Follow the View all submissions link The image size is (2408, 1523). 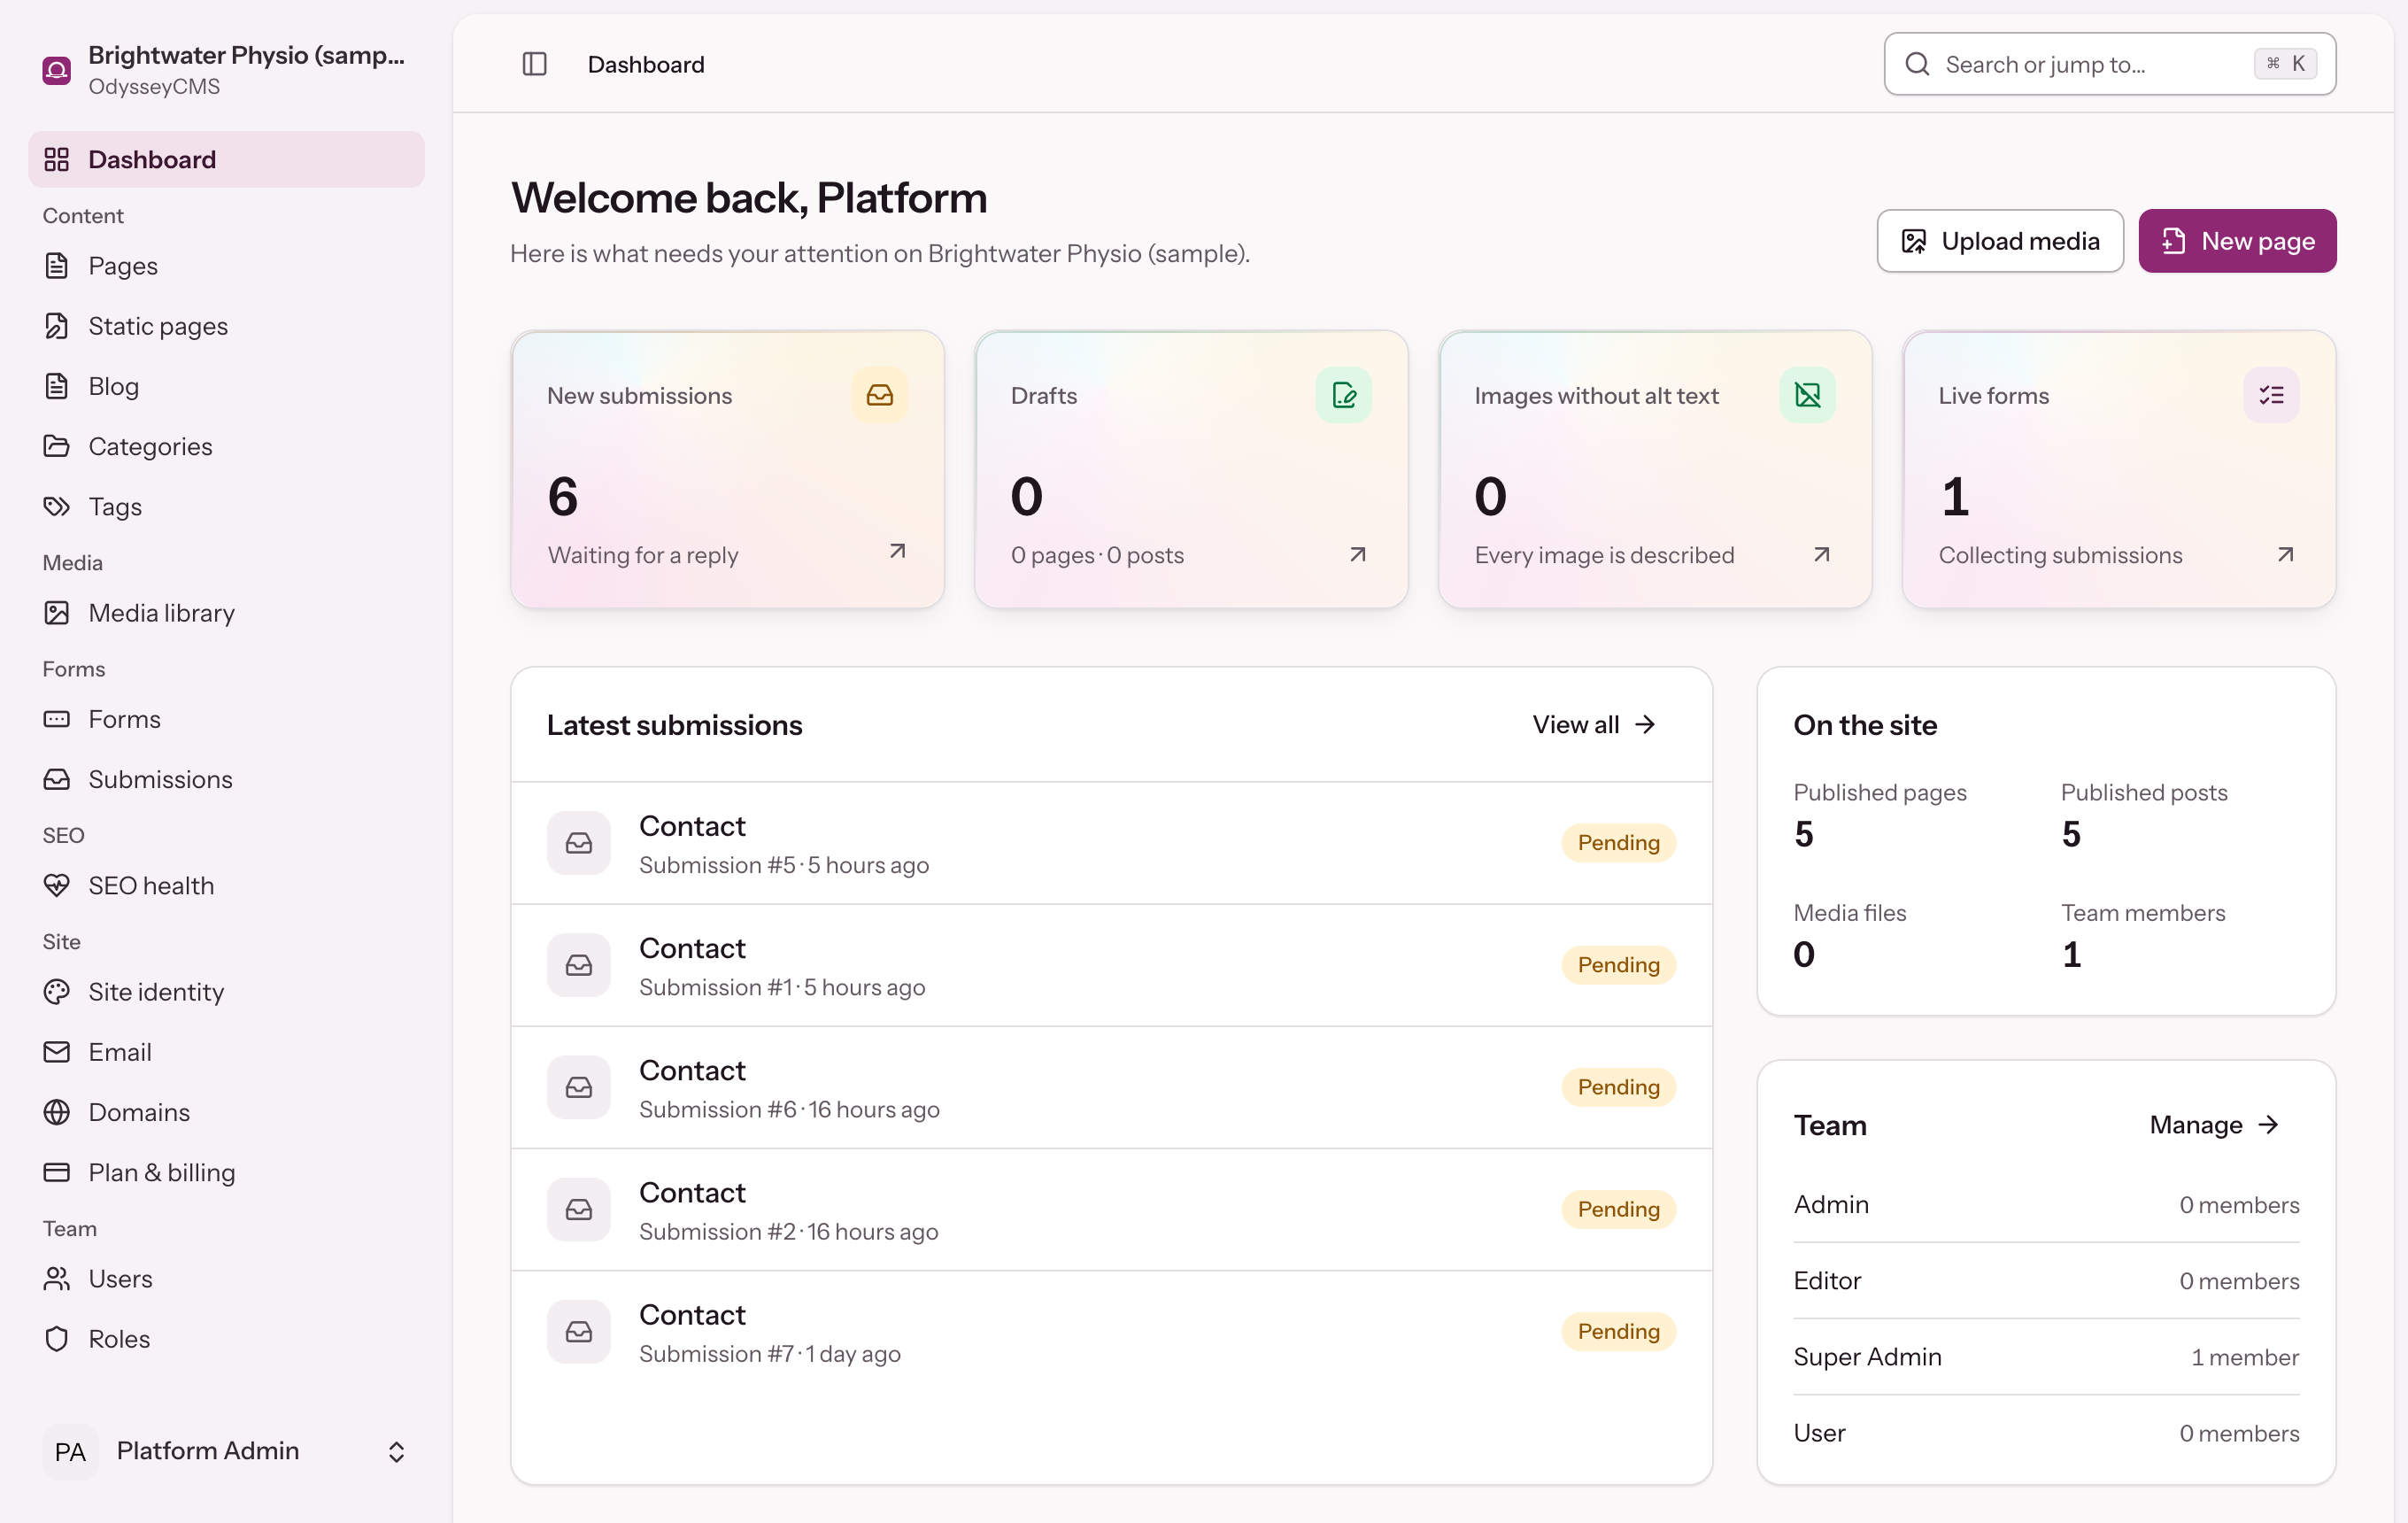tap(1594, 724)
